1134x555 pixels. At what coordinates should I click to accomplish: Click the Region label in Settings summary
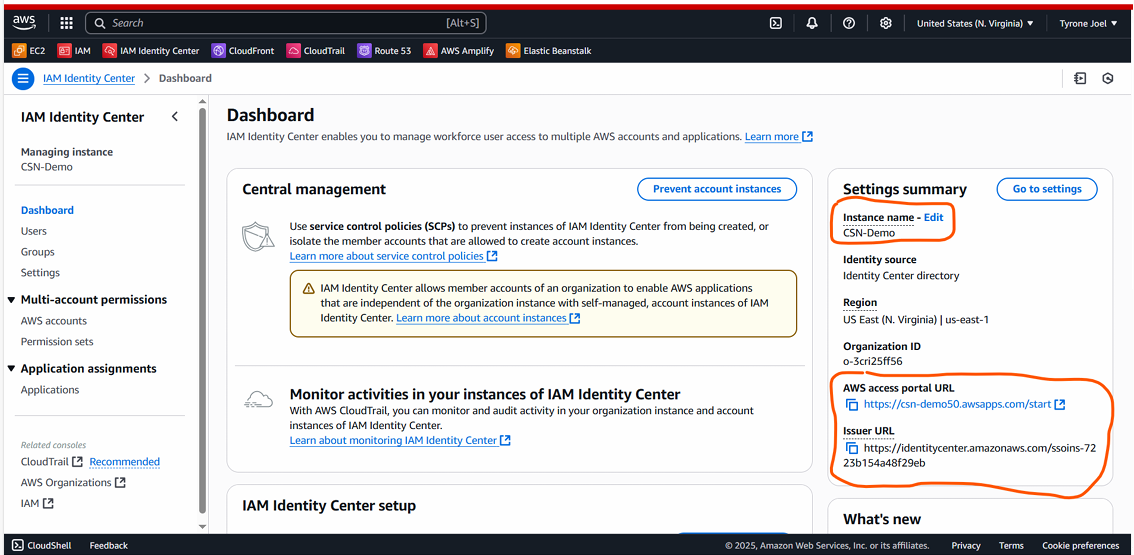860,303
